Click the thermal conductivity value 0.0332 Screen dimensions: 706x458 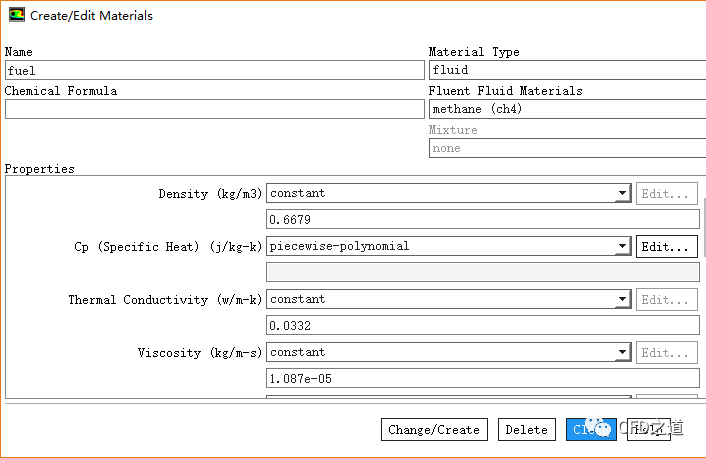482,325
